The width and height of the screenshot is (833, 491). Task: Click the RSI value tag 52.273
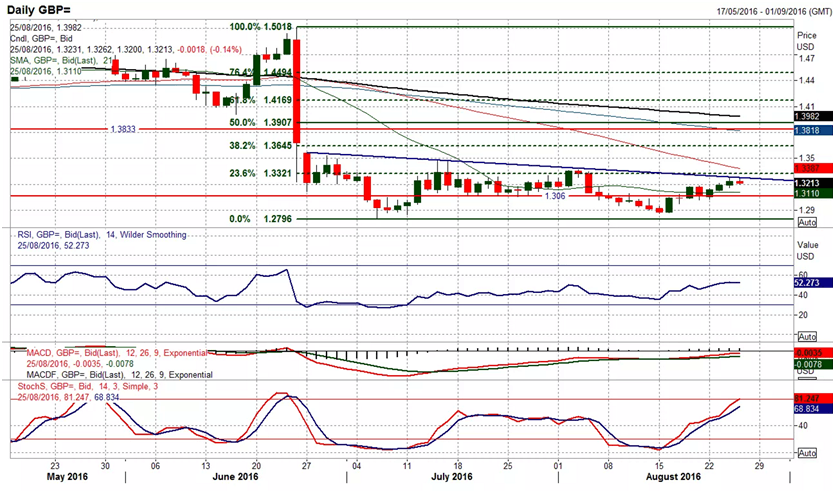pos(806,282)
